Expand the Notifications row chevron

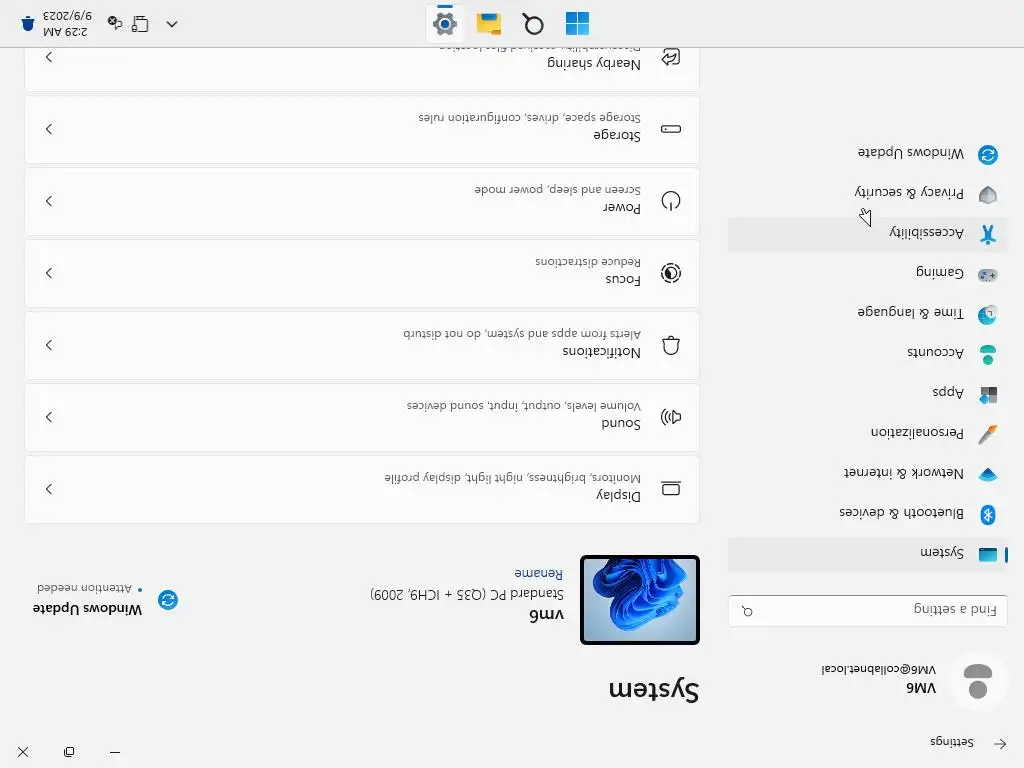point(49,345)
